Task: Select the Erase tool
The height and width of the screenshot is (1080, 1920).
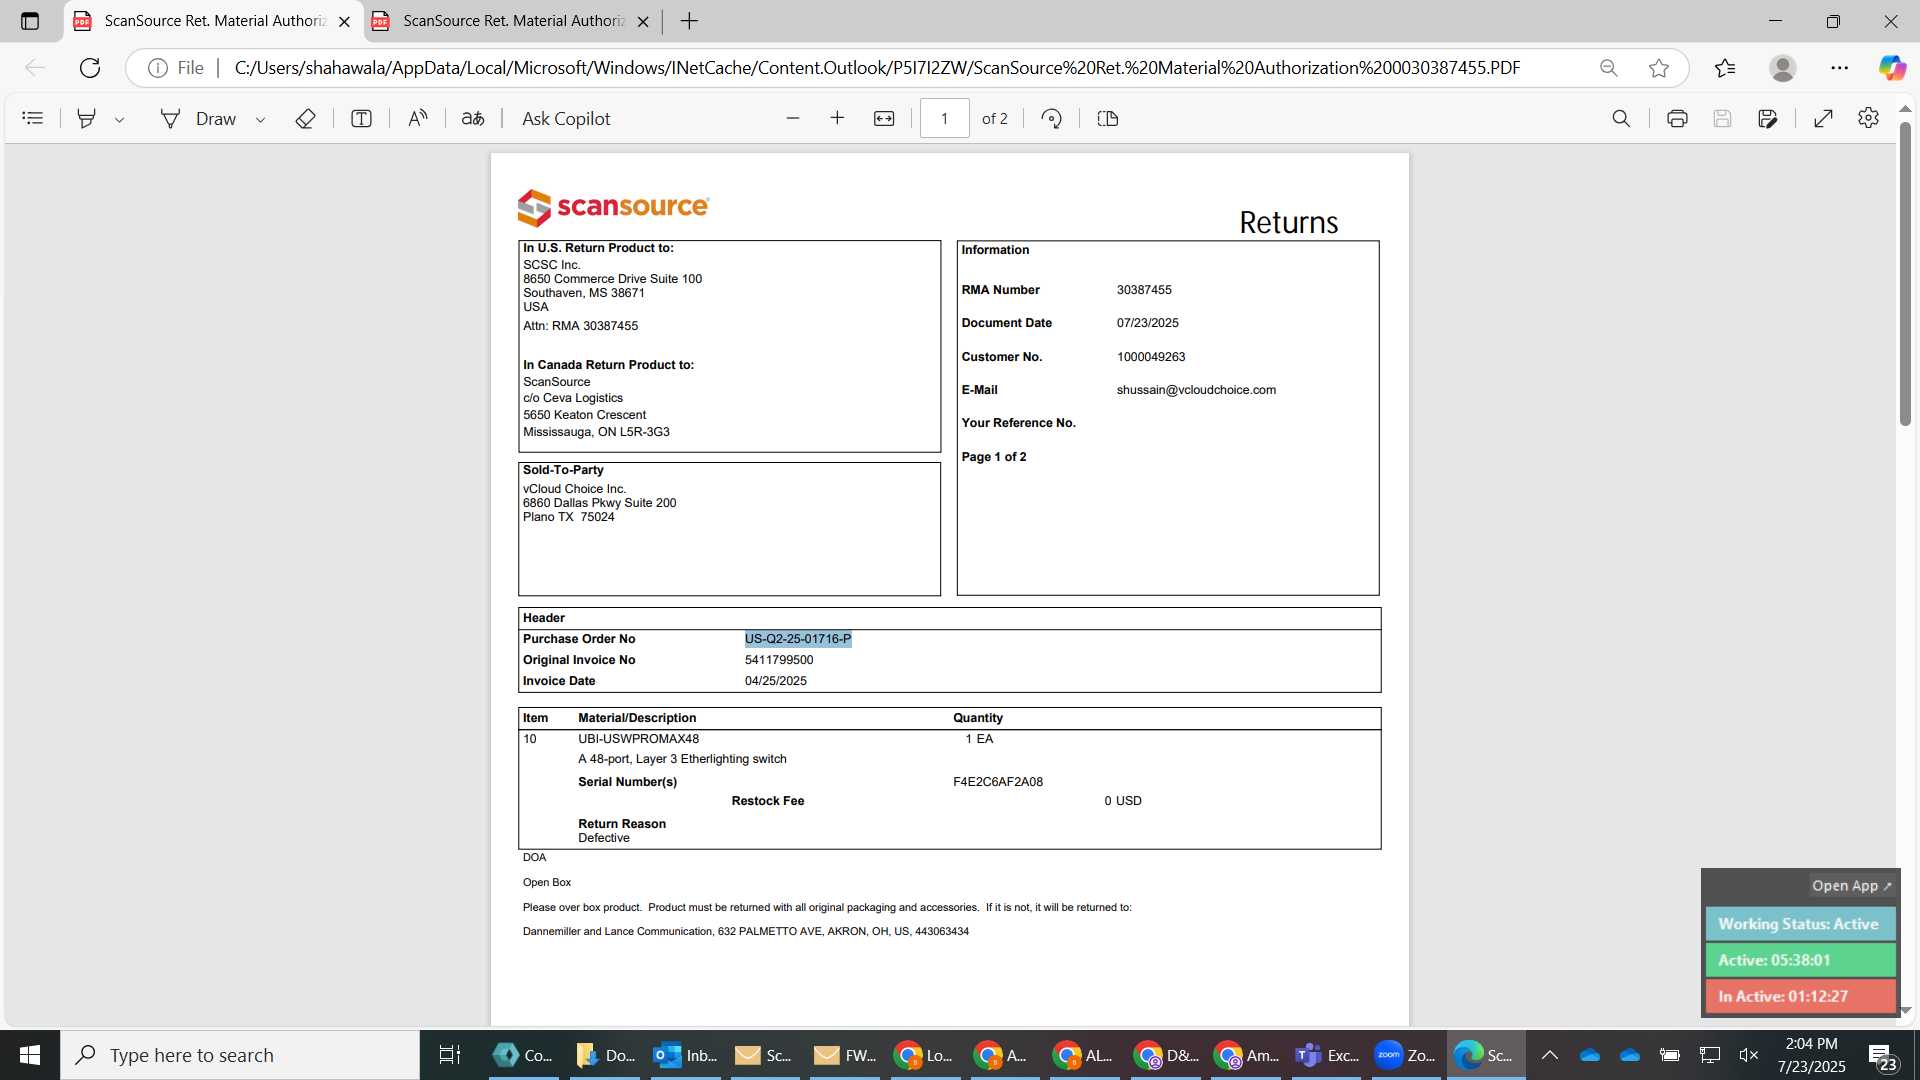Action: 306,118
